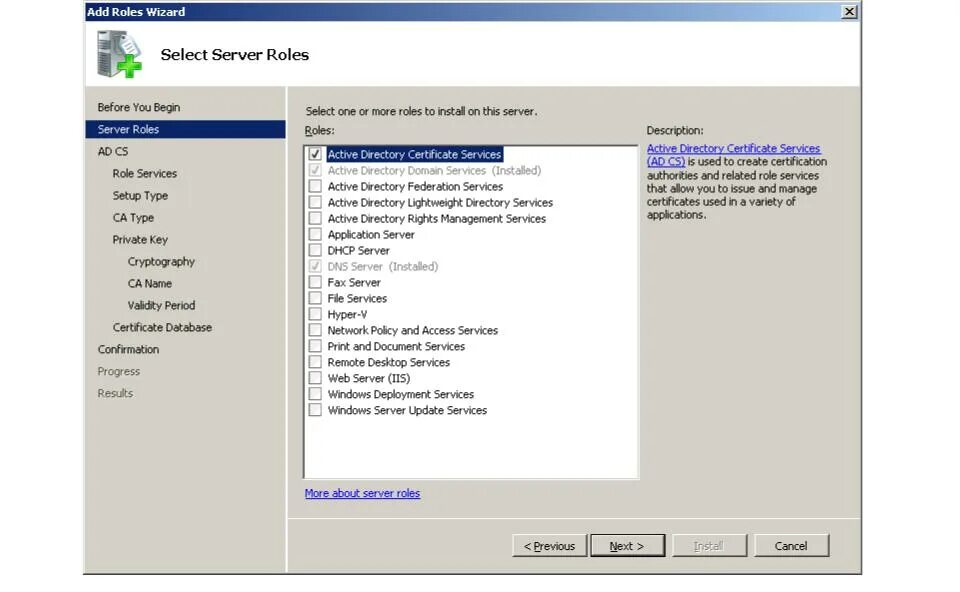Jump to Role Services step
960x592 pixels.
click(144, 173)
